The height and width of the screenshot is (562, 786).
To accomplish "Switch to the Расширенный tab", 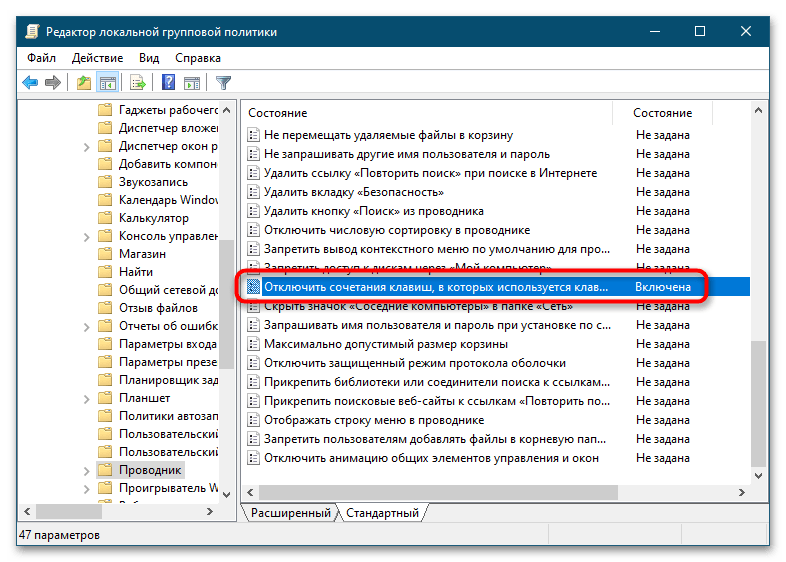I will point(290,513).
